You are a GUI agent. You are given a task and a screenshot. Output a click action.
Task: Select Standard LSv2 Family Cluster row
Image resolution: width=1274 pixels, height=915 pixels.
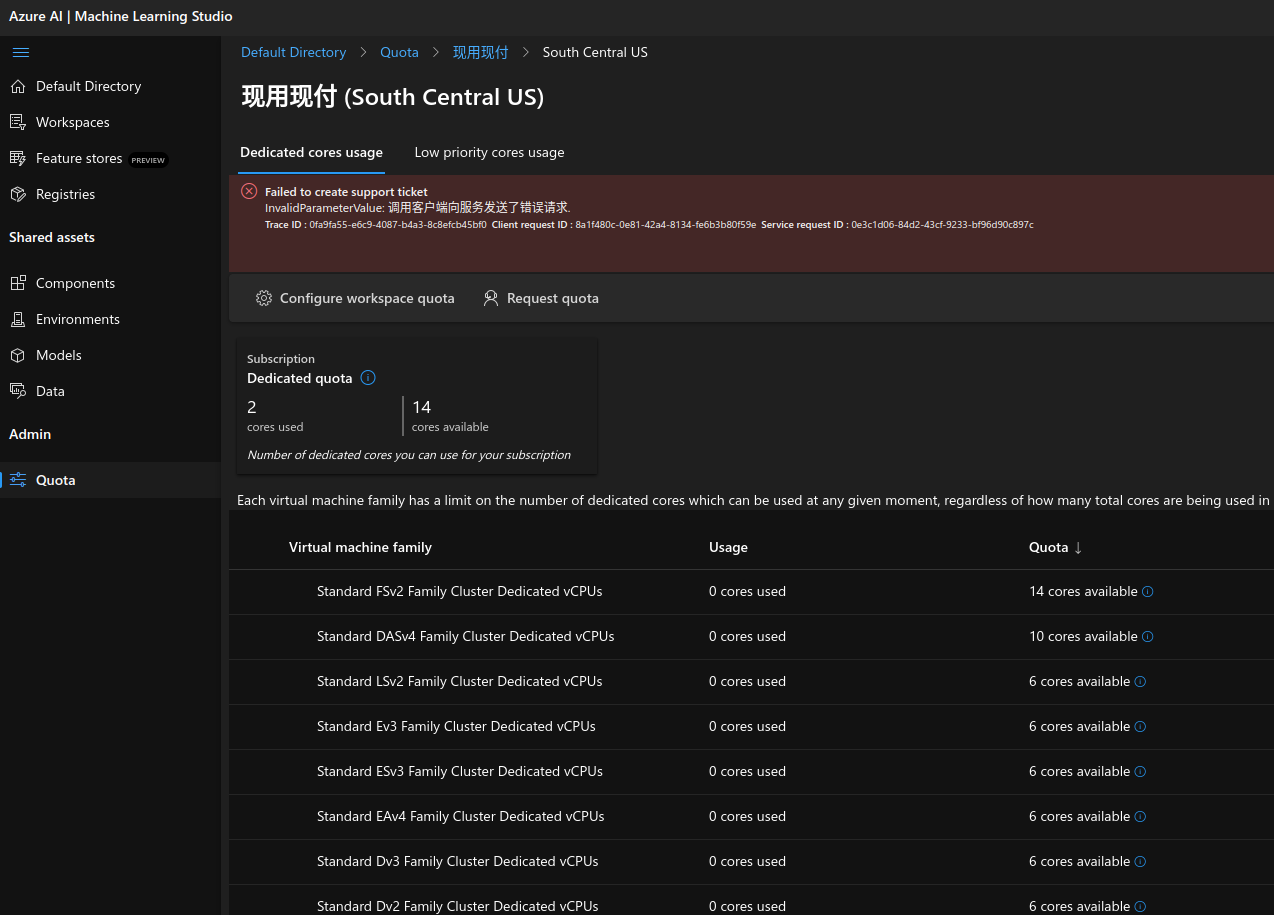click(751, 682)
